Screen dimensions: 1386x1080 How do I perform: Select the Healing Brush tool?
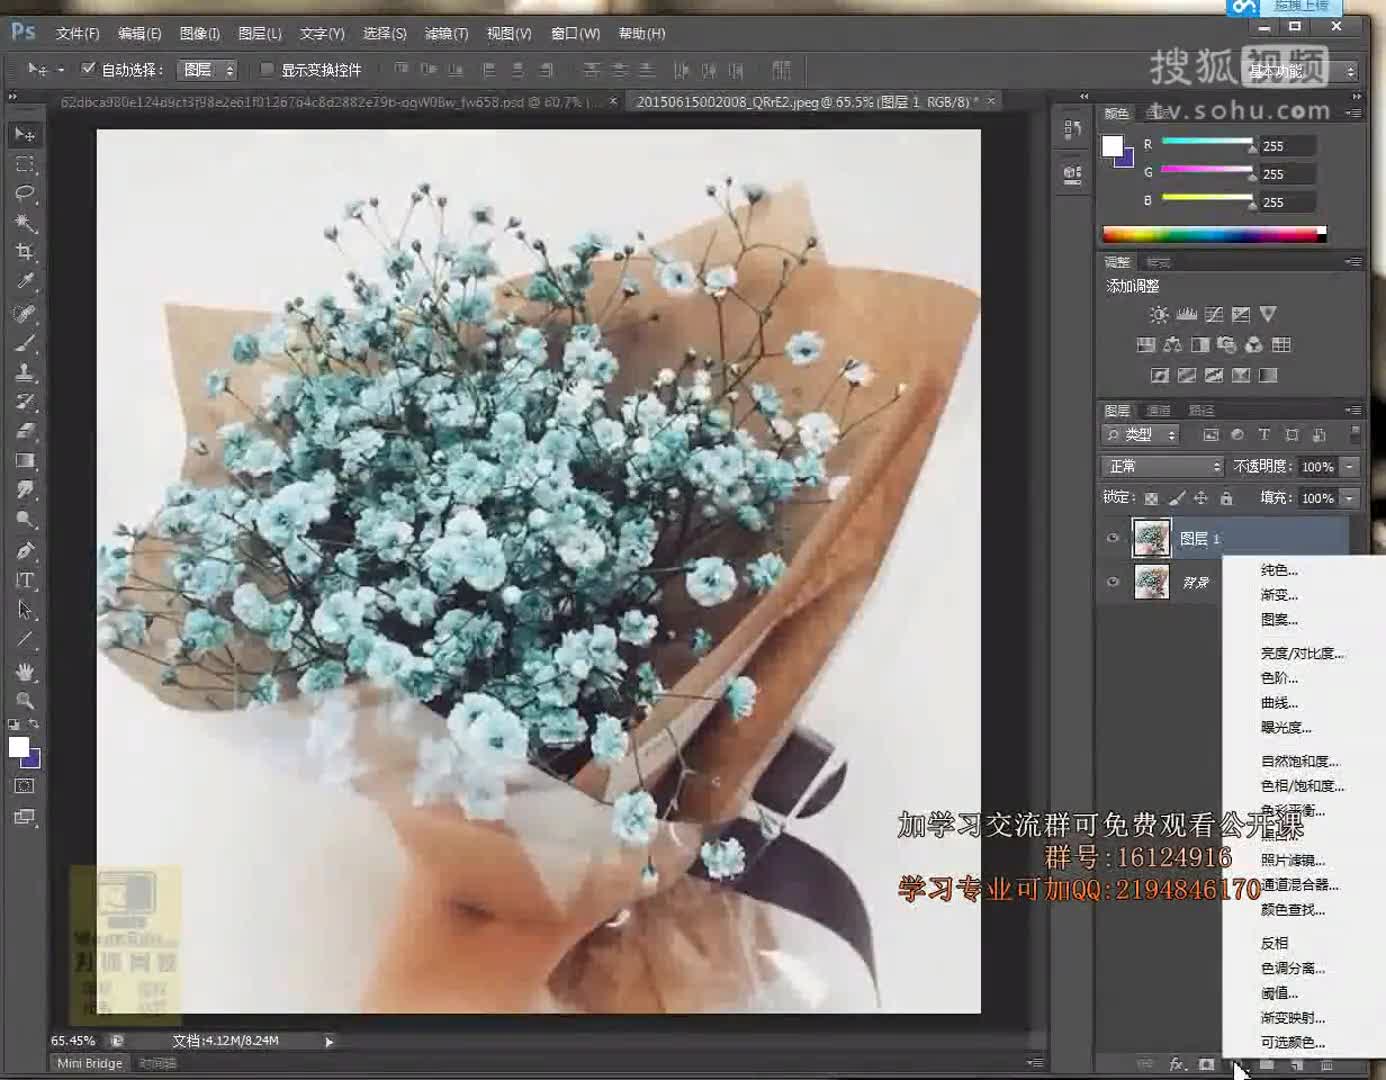[24, 313]
